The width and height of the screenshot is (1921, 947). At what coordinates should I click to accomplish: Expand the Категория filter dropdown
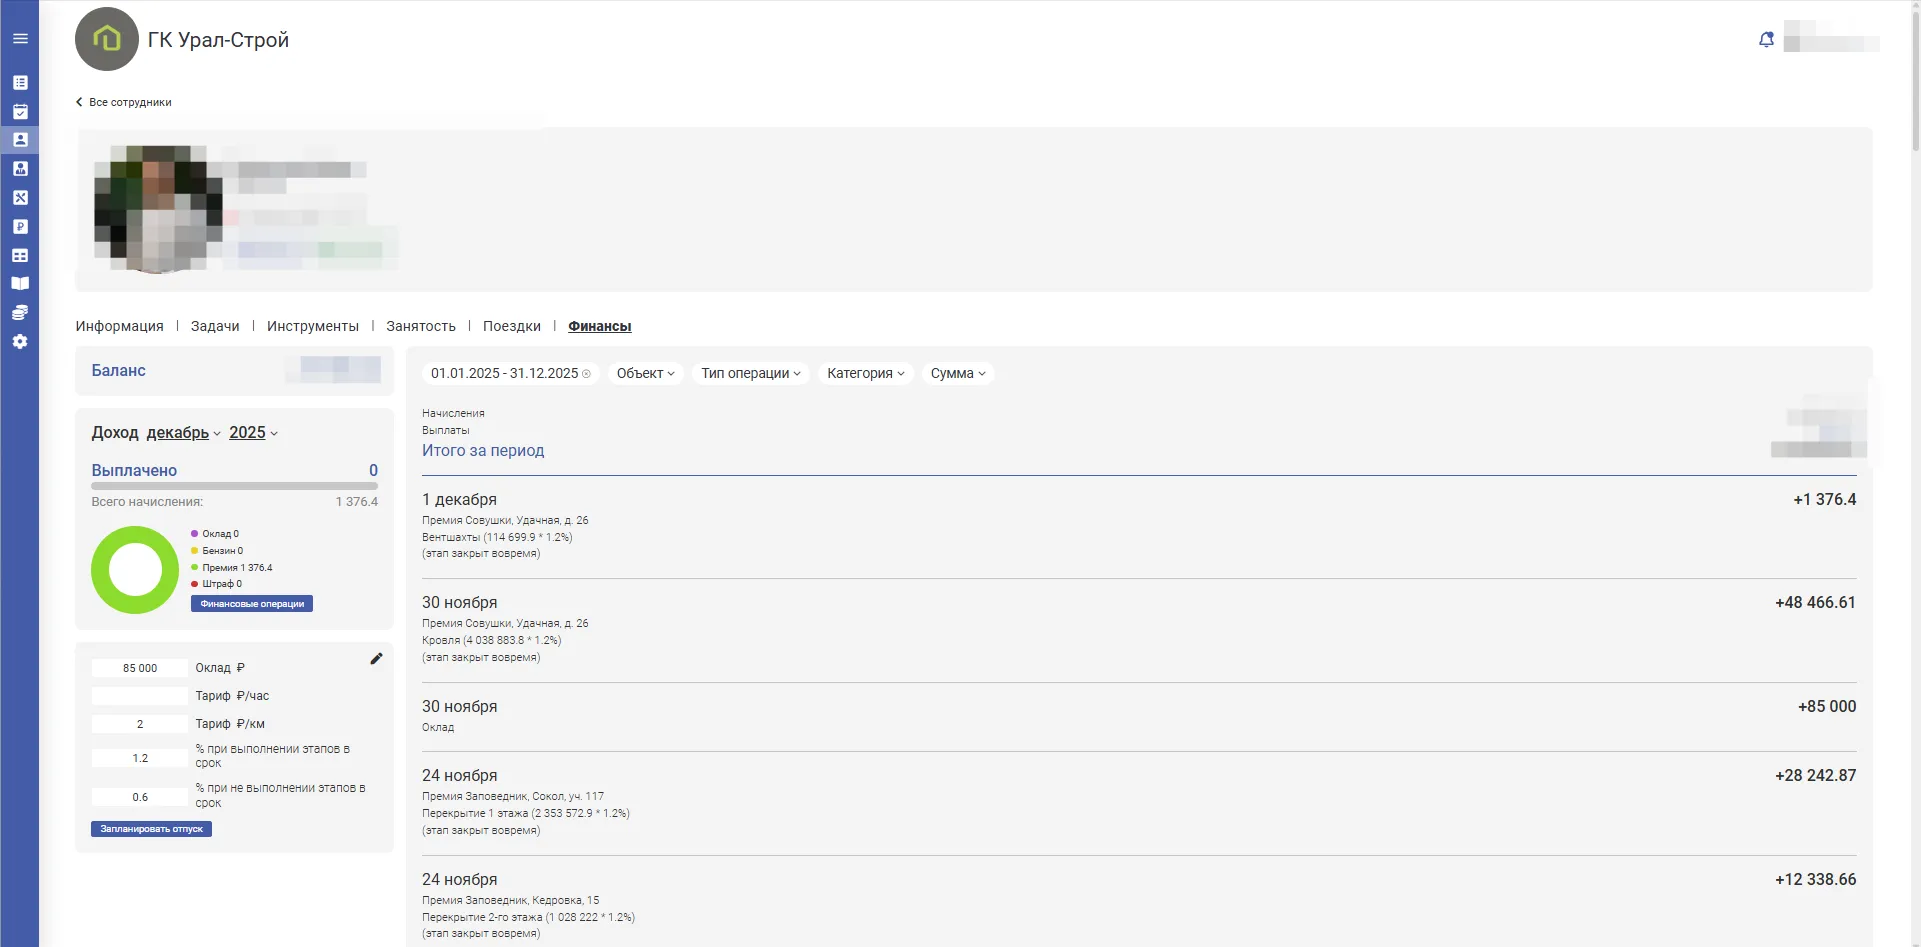click(x=865, y=374)
